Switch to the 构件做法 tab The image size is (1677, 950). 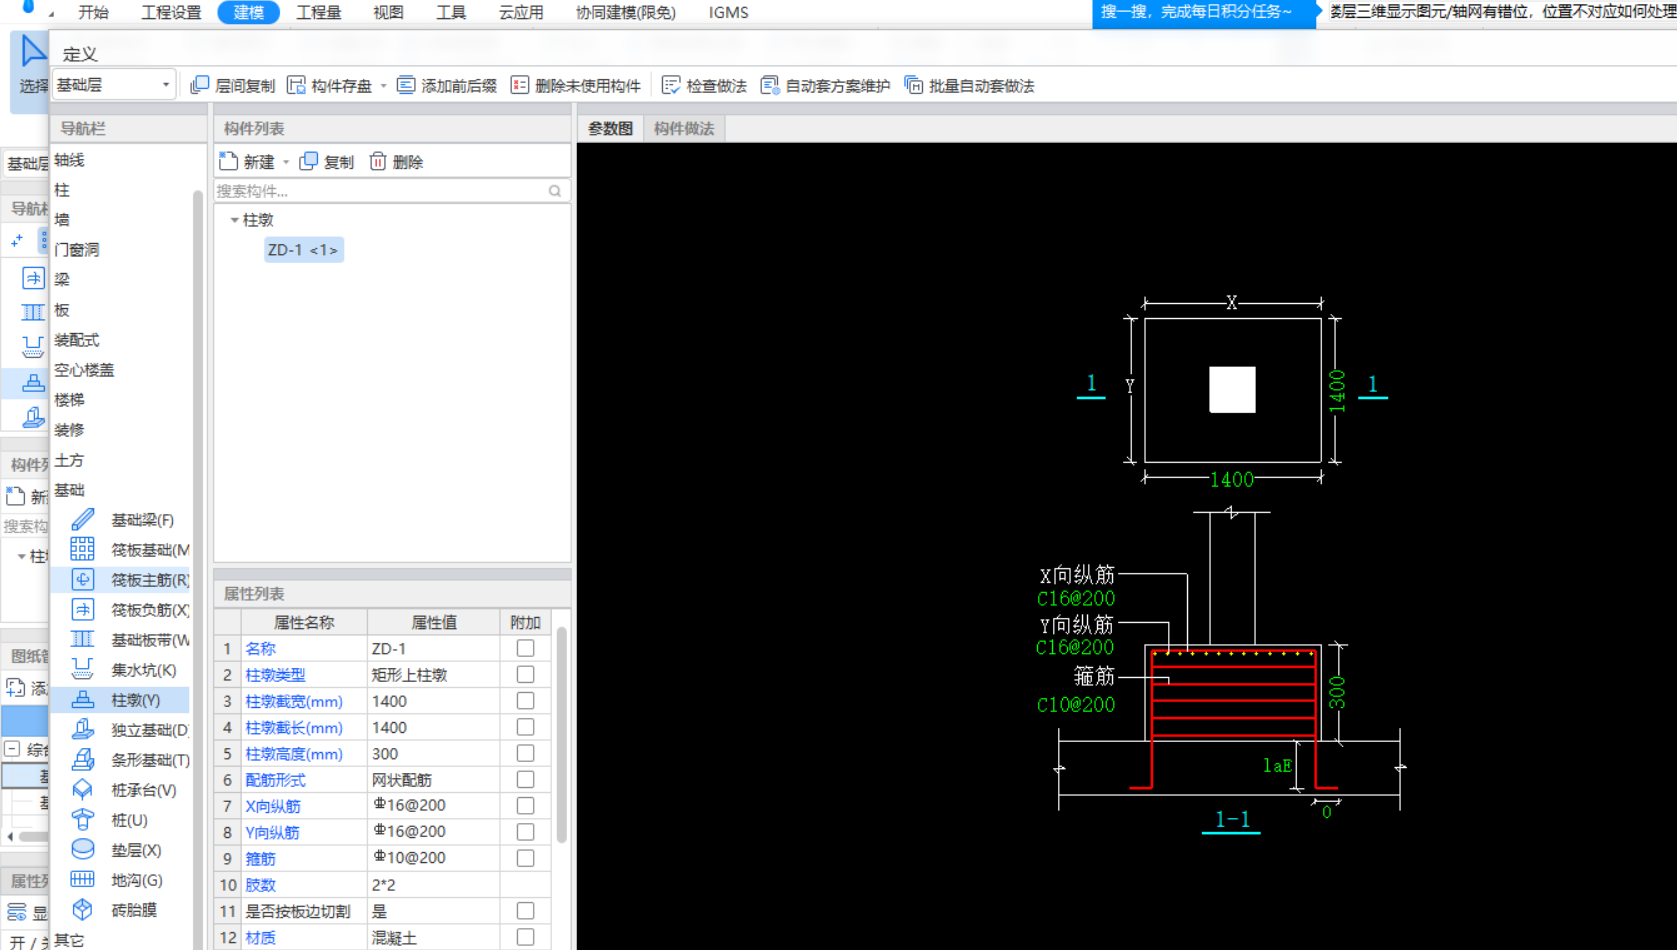[x=684, y=128]
